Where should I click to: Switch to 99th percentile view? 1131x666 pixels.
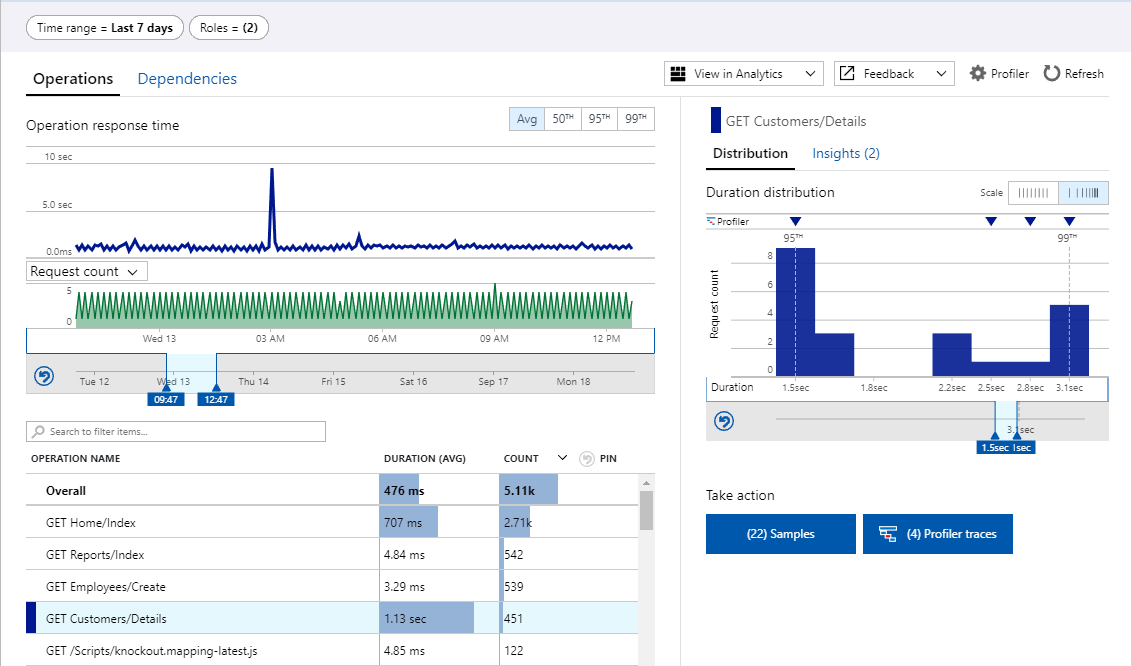635,119
